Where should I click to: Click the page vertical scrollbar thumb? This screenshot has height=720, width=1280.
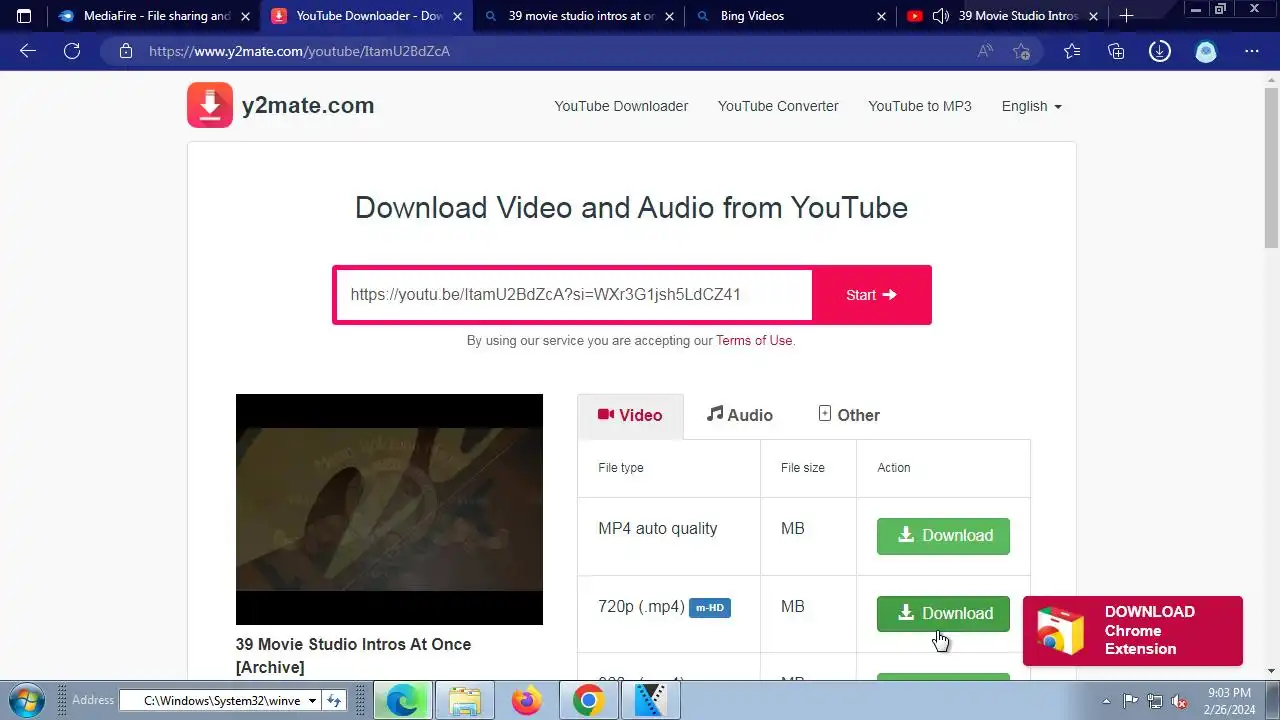1271,168
